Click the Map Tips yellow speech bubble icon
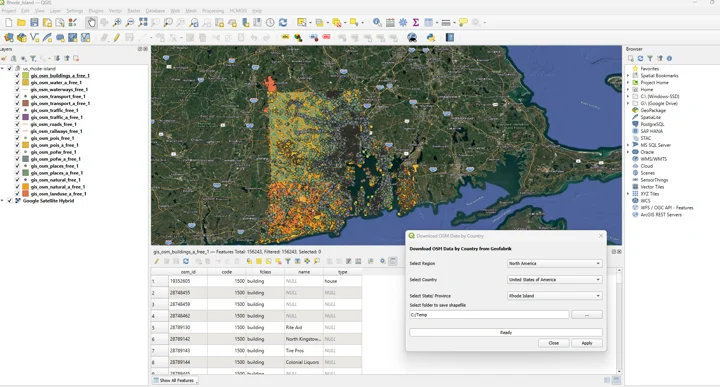This screenshot has height=387, width=720. point(463,22)
